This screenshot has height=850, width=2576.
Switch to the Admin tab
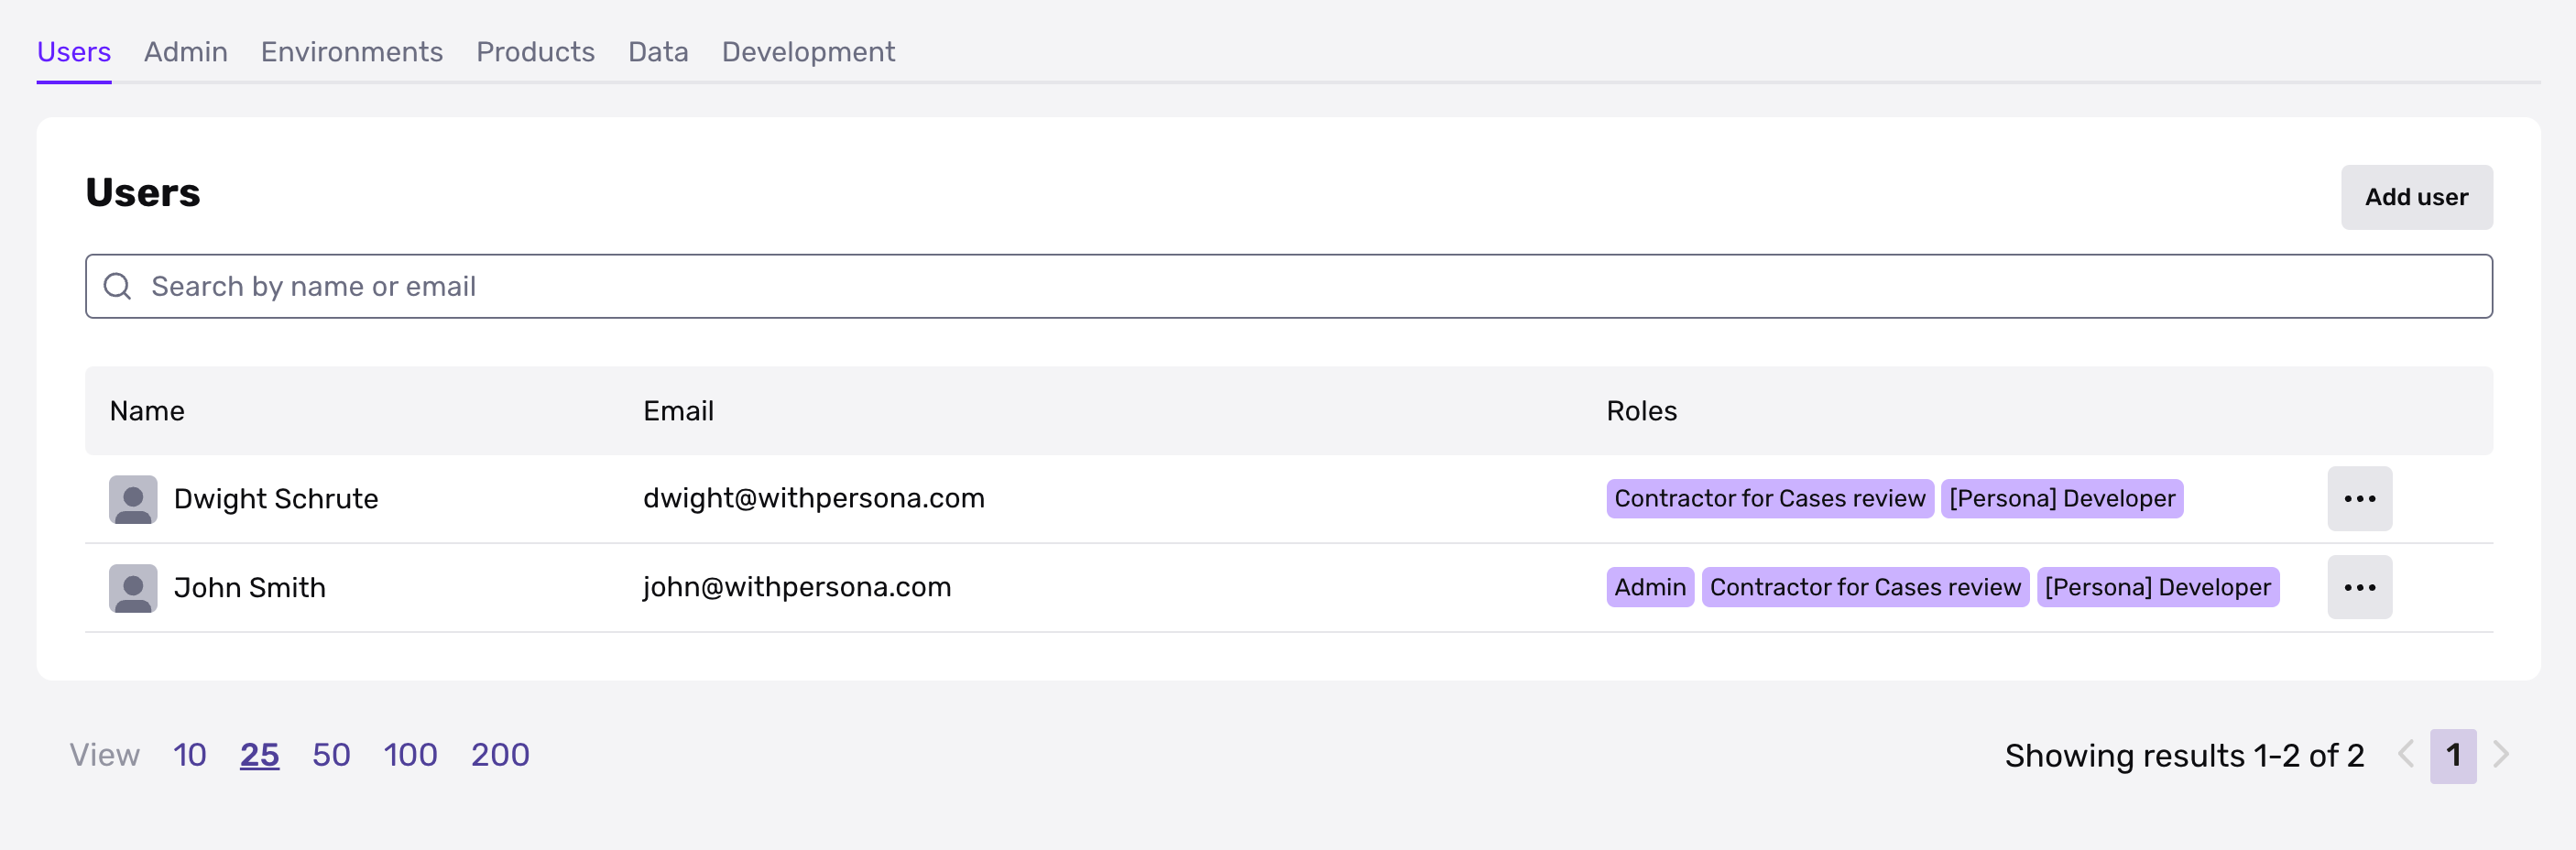186,52
